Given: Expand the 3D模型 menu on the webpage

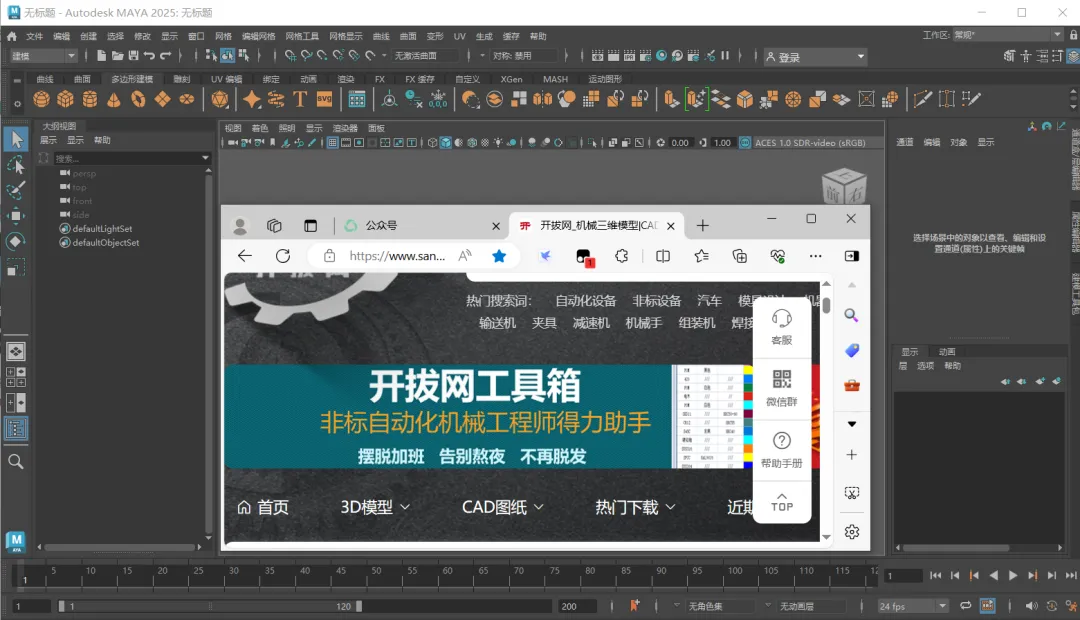Looking at the screenshot, I should [375, 507].
